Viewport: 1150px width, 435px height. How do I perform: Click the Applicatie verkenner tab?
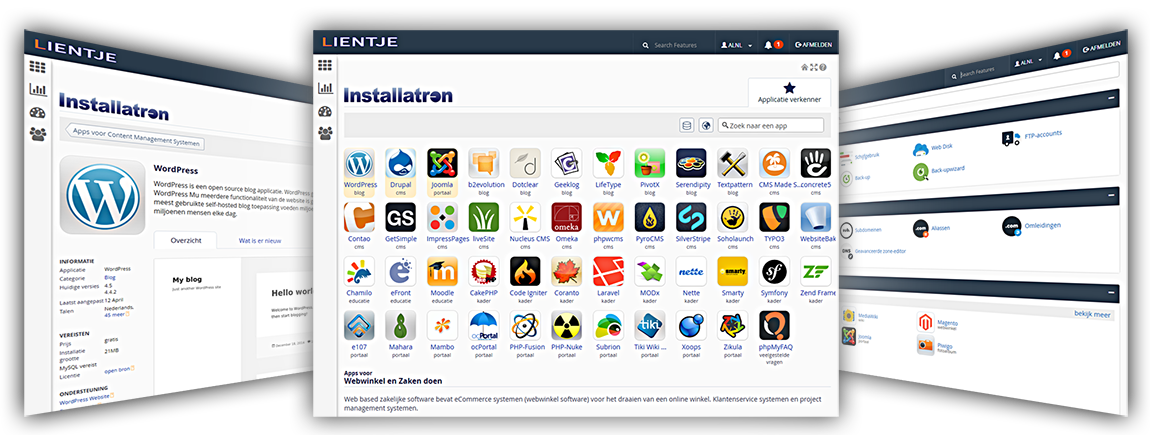(x=789, y=93)
